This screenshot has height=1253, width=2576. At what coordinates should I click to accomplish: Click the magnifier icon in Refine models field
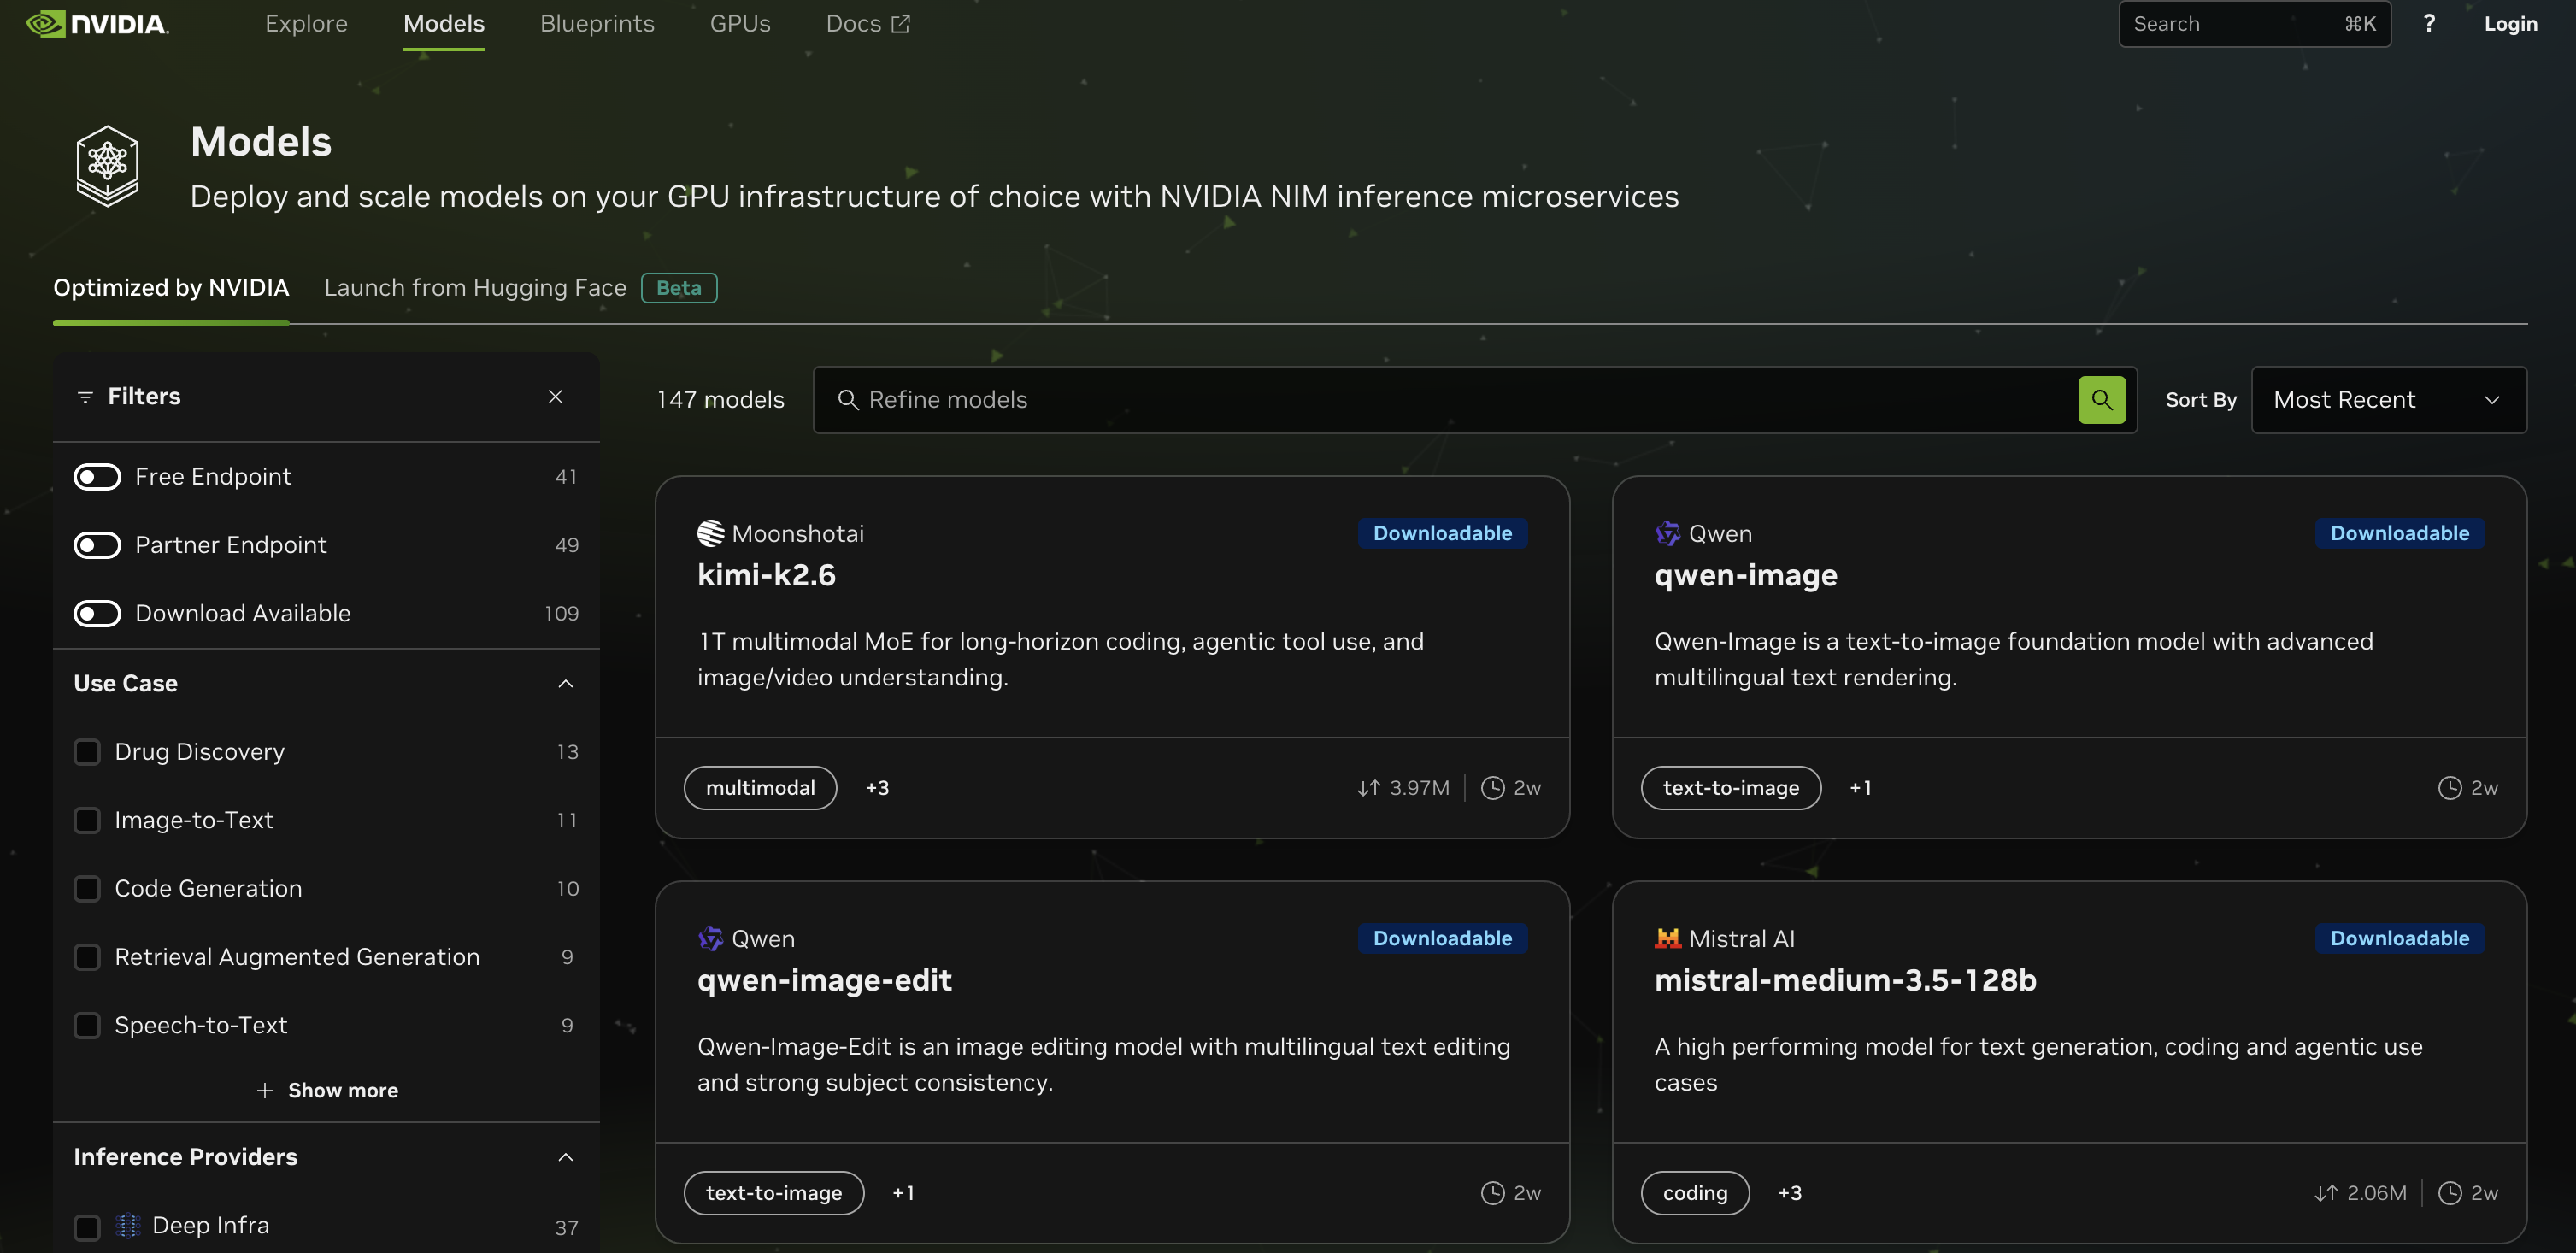click(848, 400)
